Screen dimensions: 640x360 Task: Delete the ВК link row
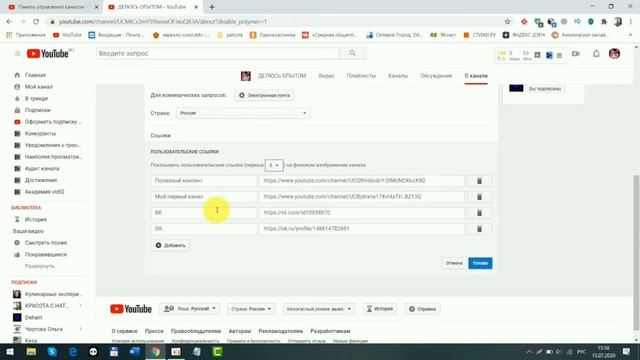tap(480, 213)
